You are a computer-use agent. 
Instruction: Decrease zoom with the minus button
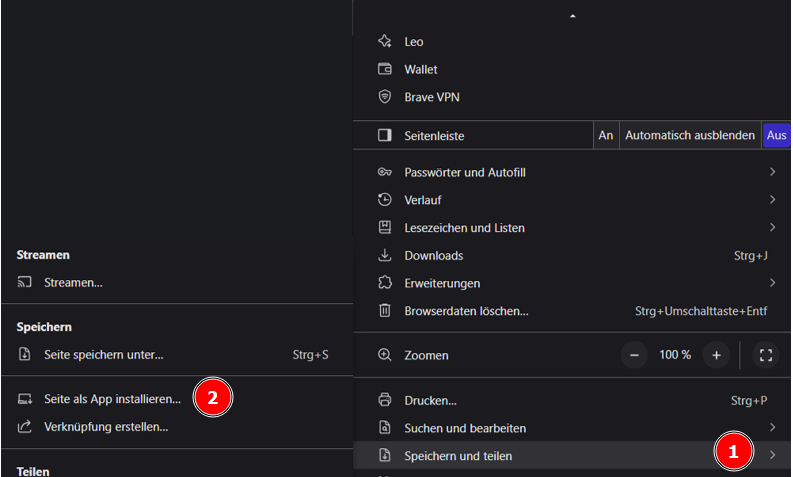click(x=635, y=355)
